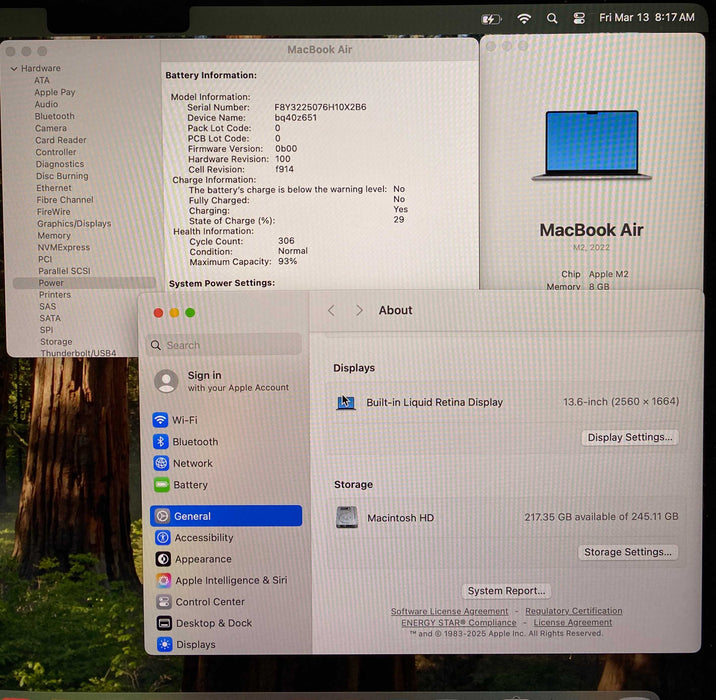Select Disc Burning in hardware list
Viewport: 716px width, 700px height.
pyautogui.click(x=62, y=175)
